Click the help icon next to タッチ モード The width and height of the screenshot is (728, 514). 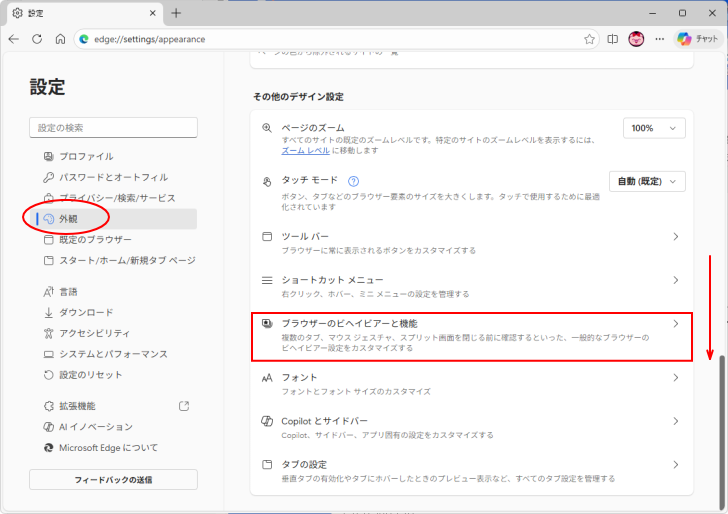pyautogui.click(x=353, y=181)
